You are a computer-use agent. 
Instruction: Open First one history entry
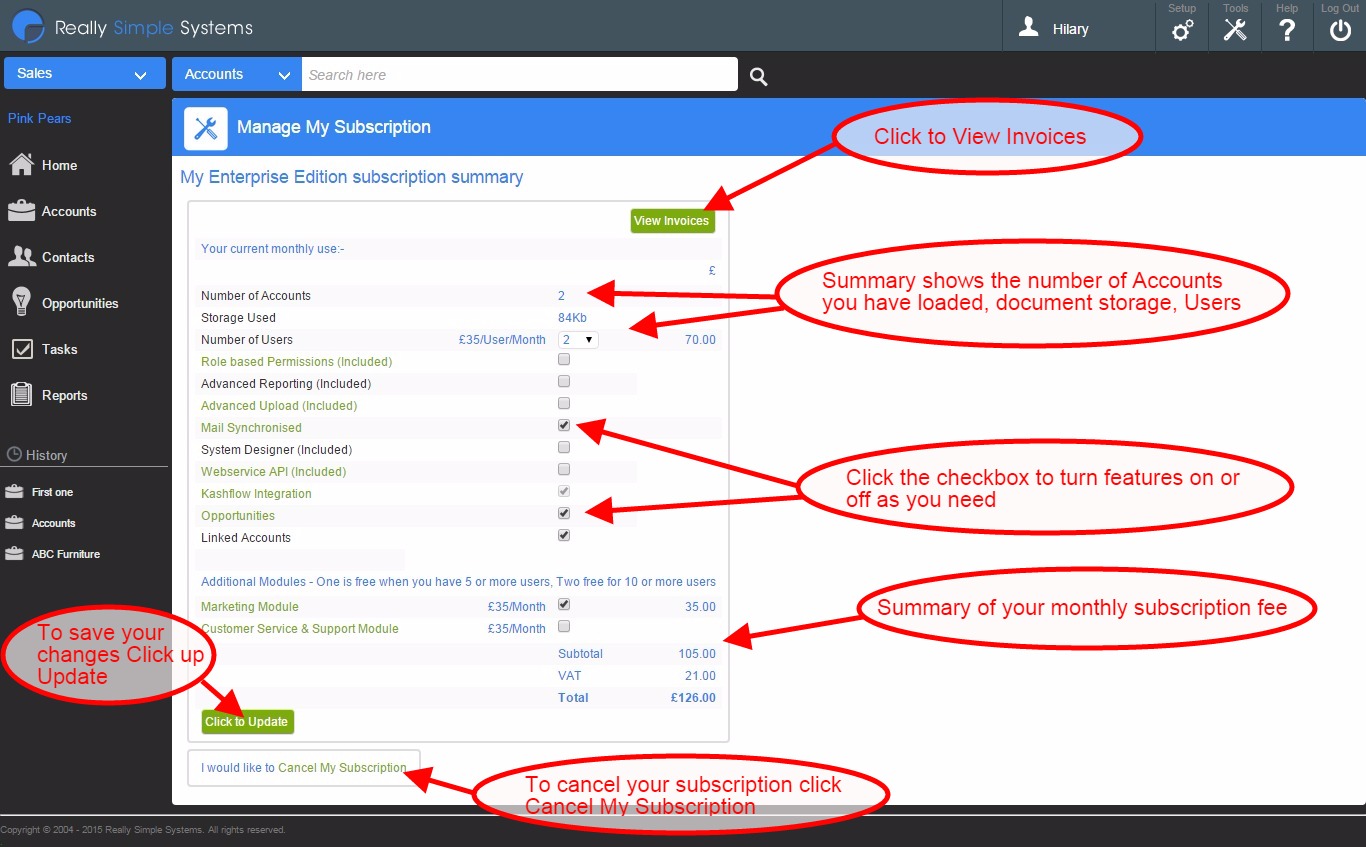pos(52,492)
